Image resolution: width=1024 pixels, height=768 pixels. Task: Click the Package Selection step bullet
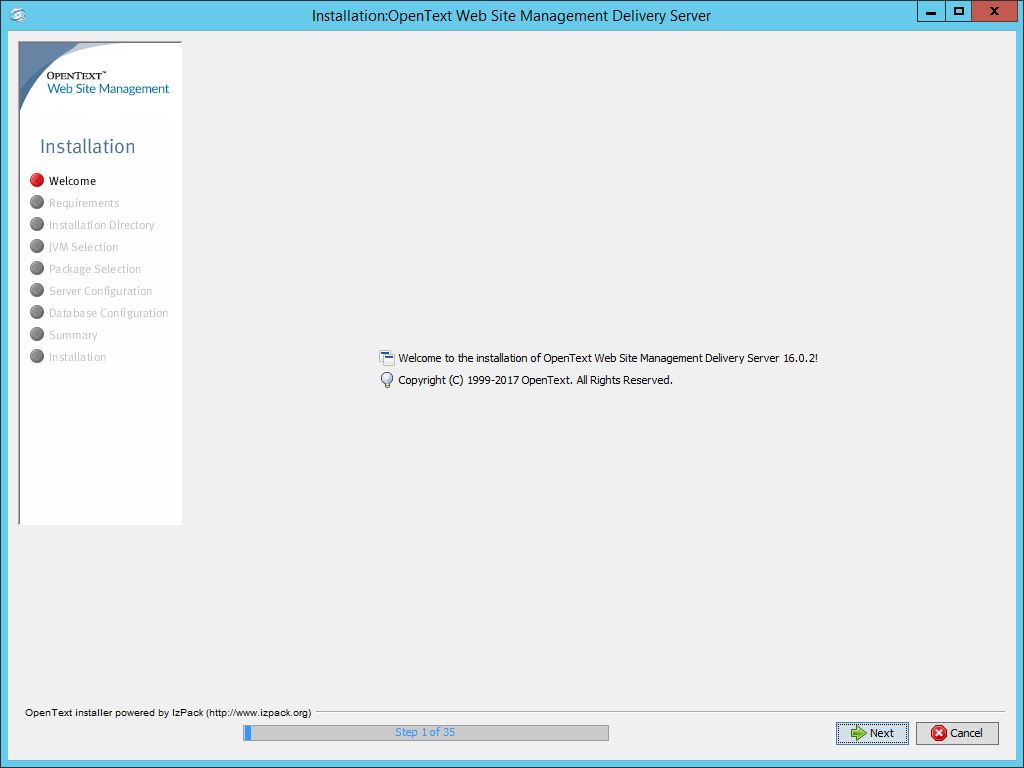pos(37,268)
